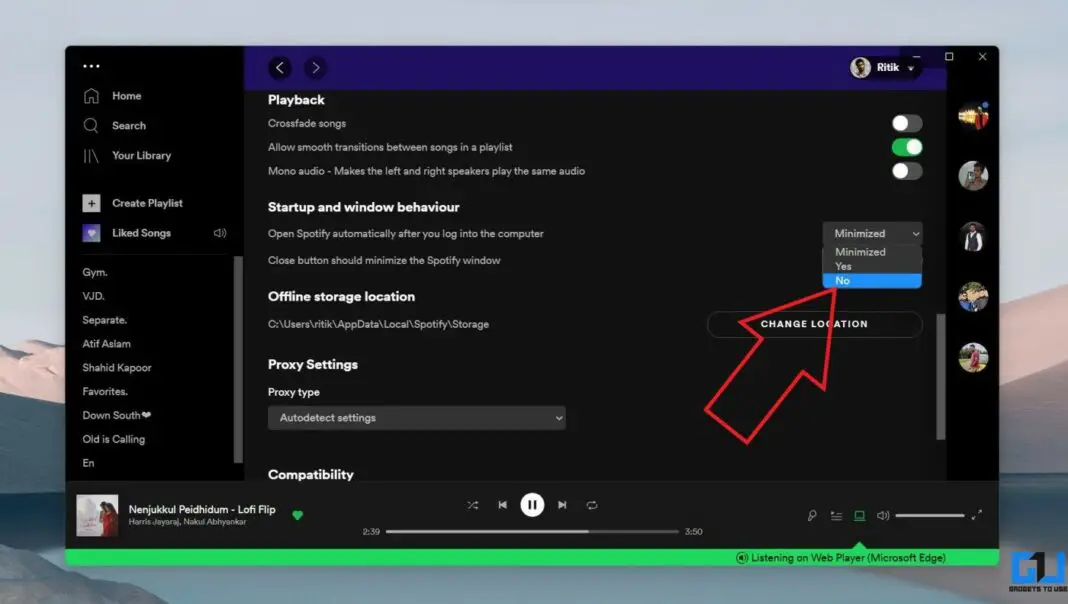Click the queue icon in bottom bar

[x=836, y=515]
